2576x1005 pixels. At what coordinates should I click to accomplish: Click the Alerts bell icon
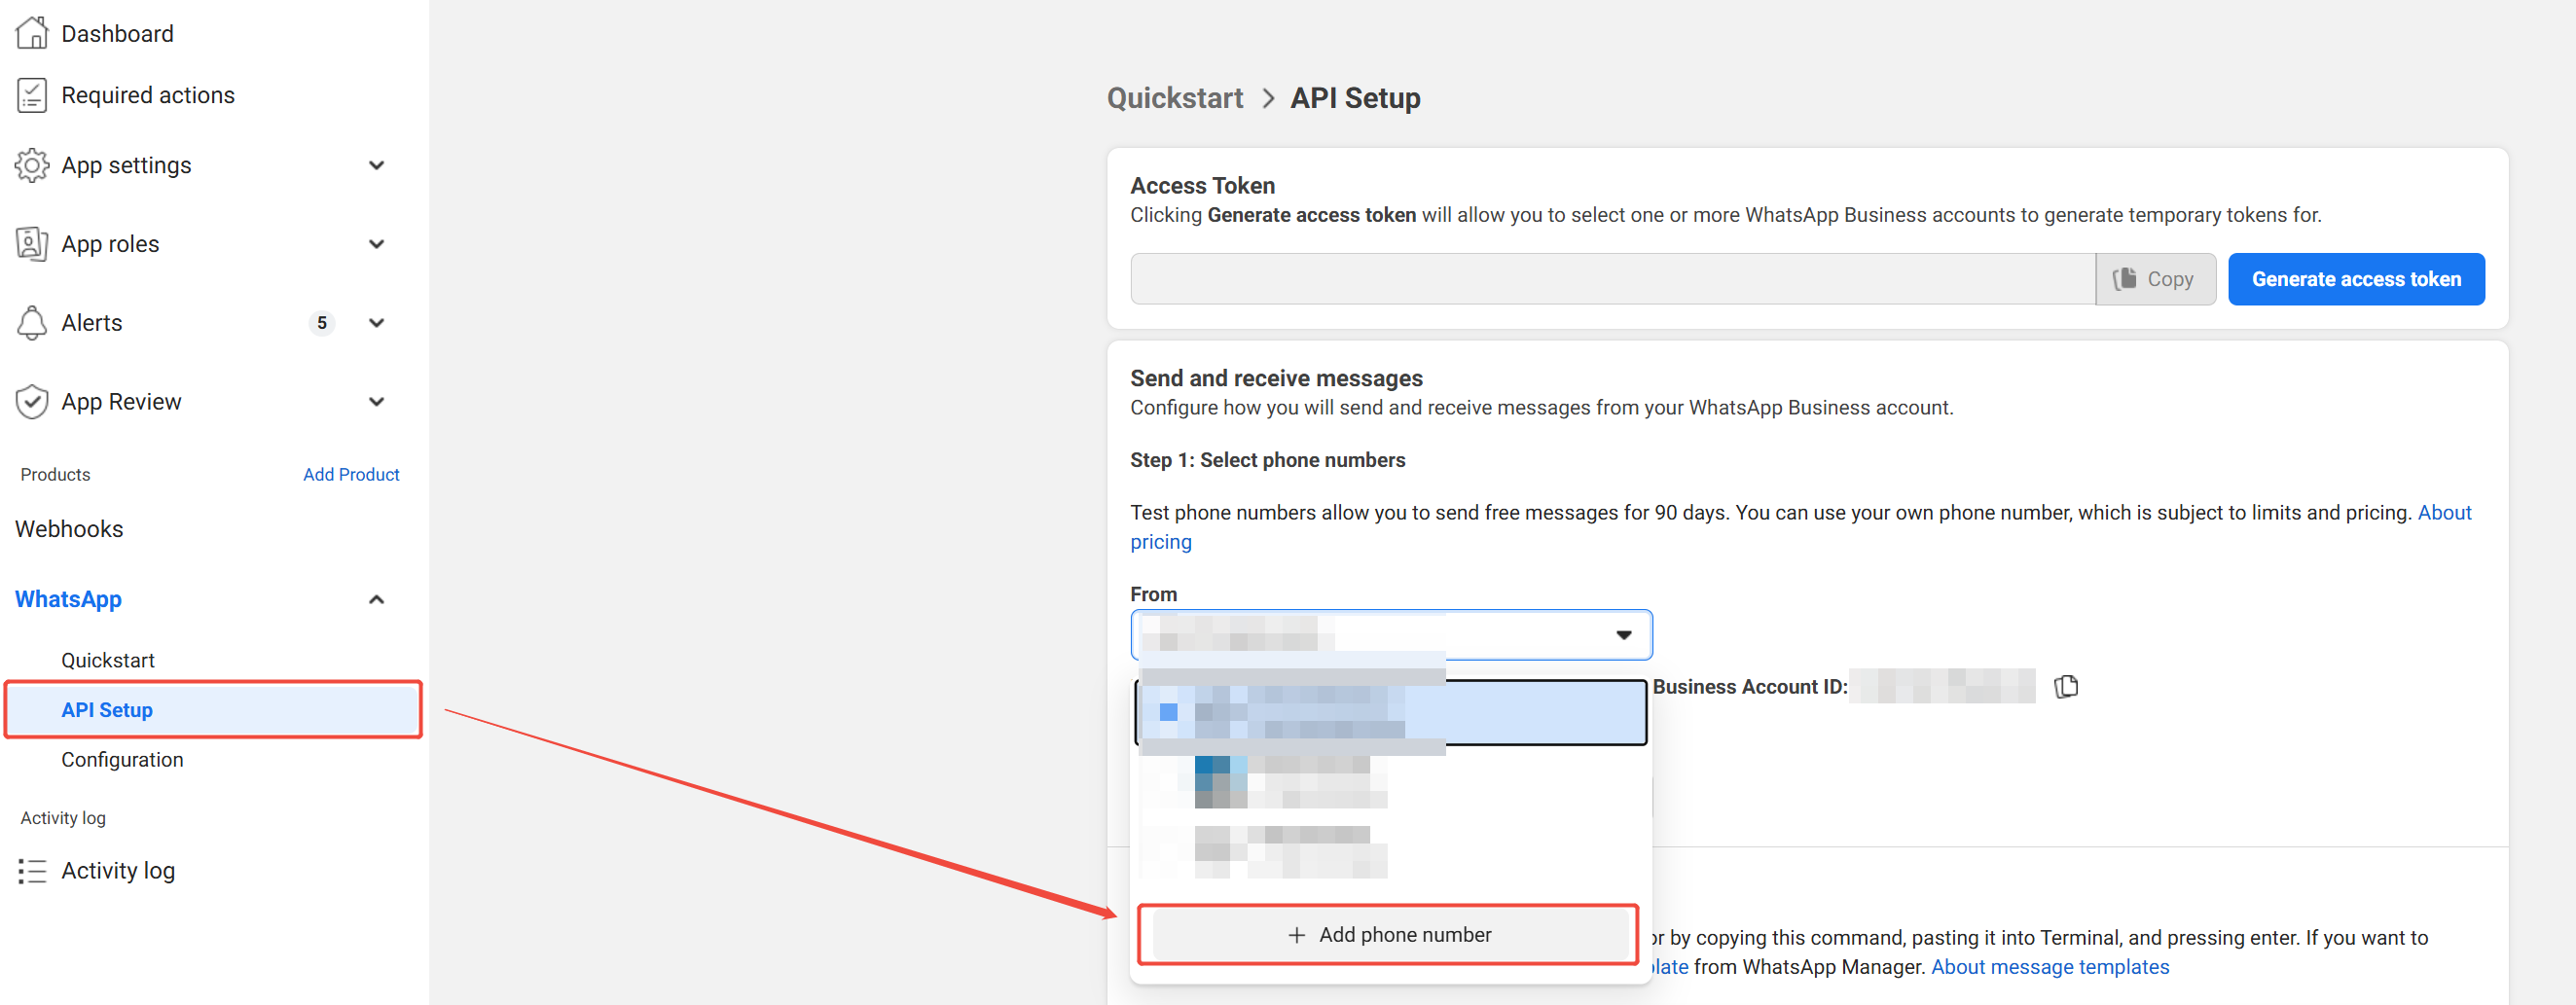pos(32,322)
